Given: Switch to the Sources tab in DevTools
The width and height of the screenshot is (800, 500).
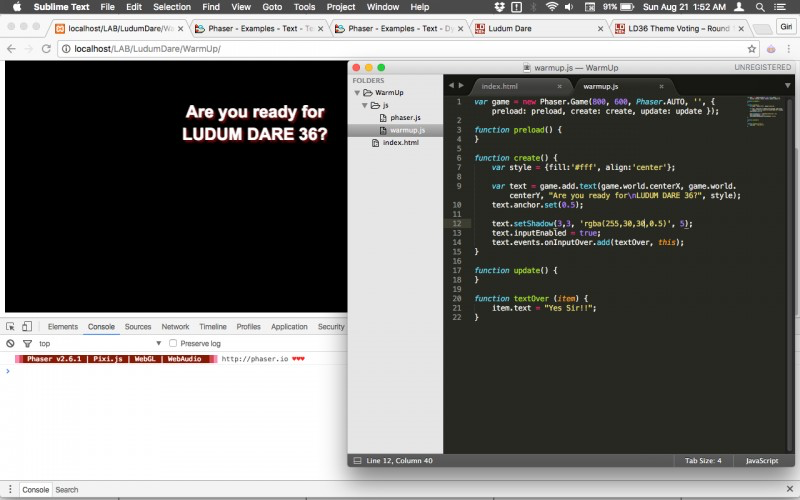Looking at the screenshot, I should (x=138, y=327).
